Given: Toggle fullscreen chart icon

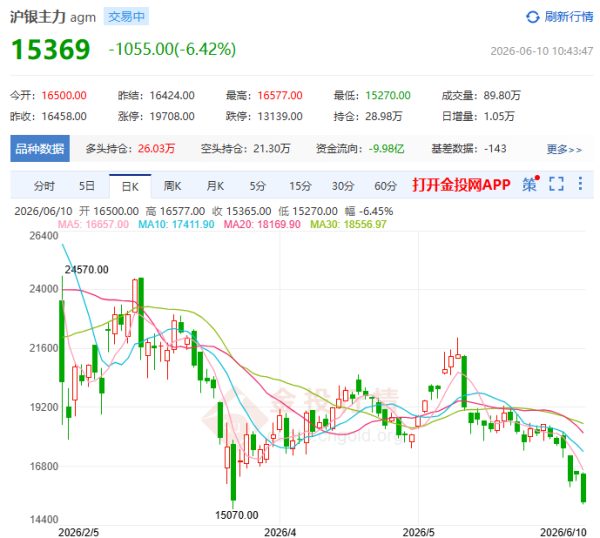Looking at the screenshot, I should point(556,184).
